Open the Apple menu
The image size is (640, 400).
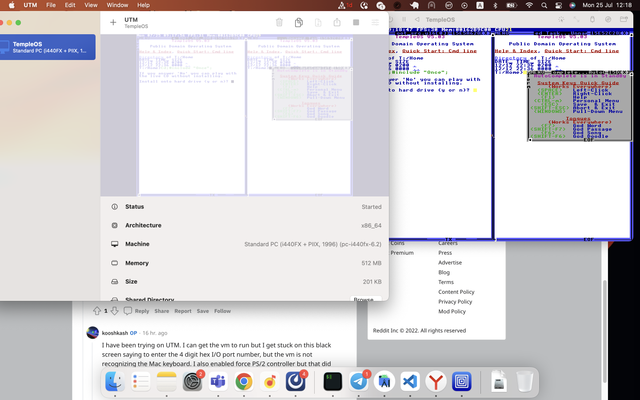click(x=11, y=5)
